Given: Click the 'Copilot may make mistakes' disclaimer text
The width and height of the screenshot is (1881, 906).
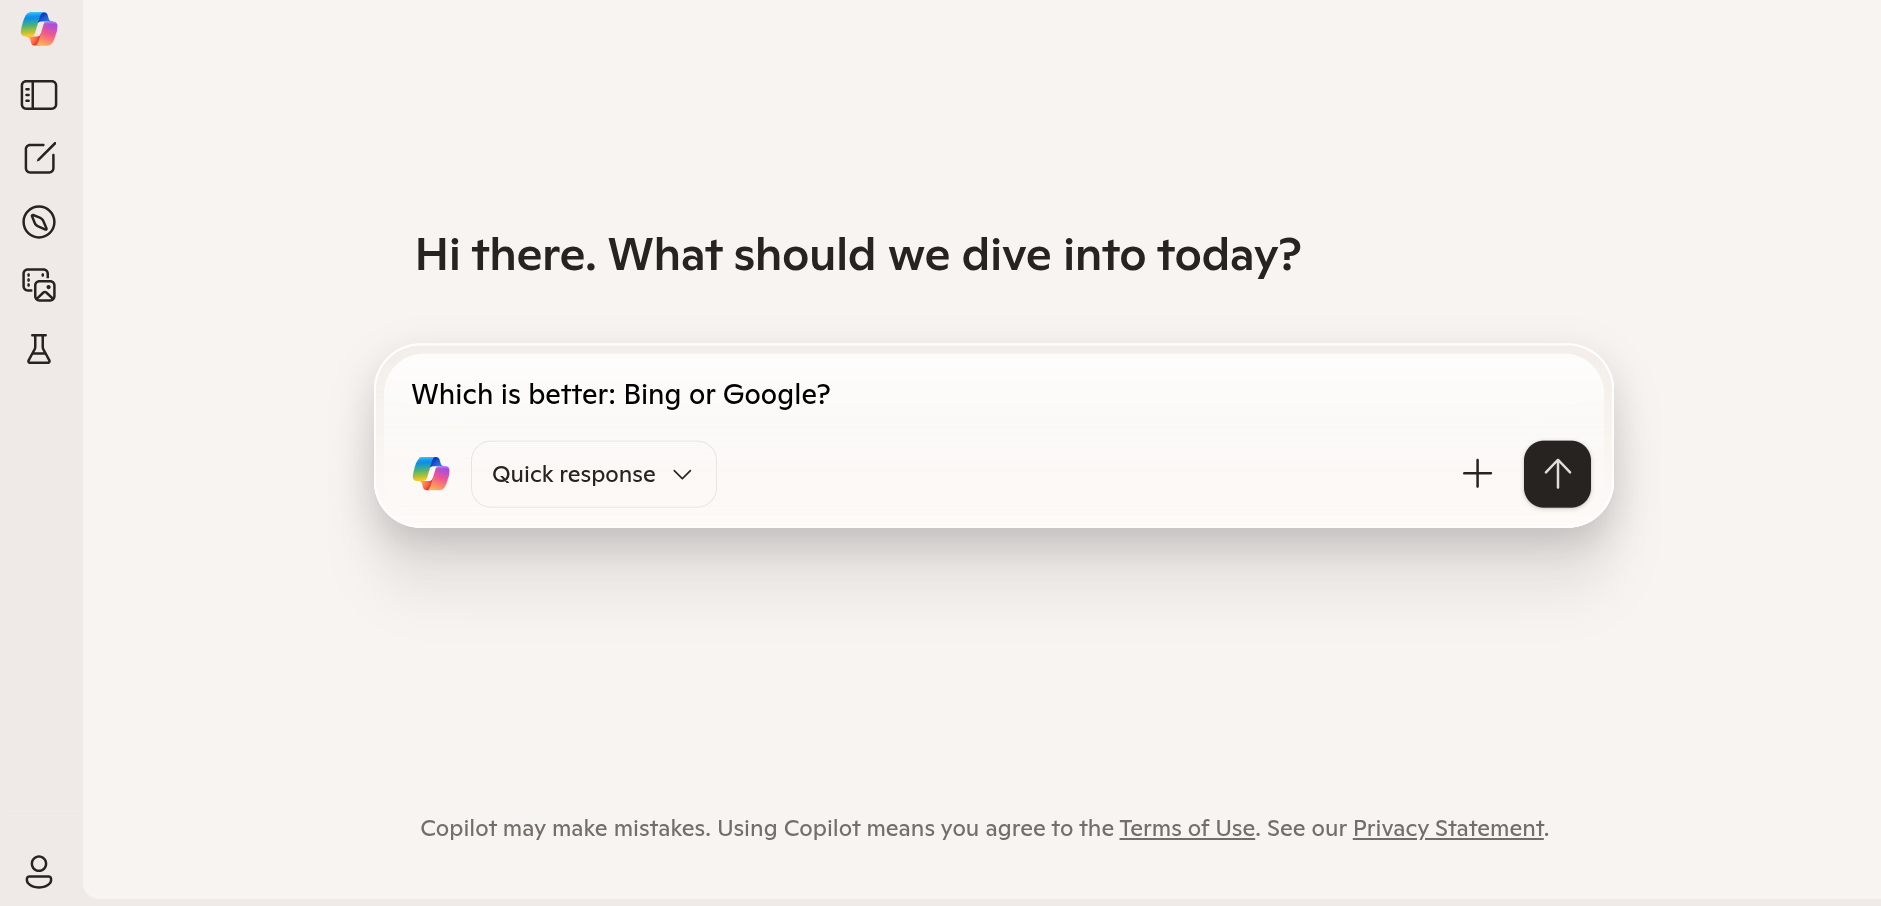Looking at the screenshot, I should click(700, 829).
